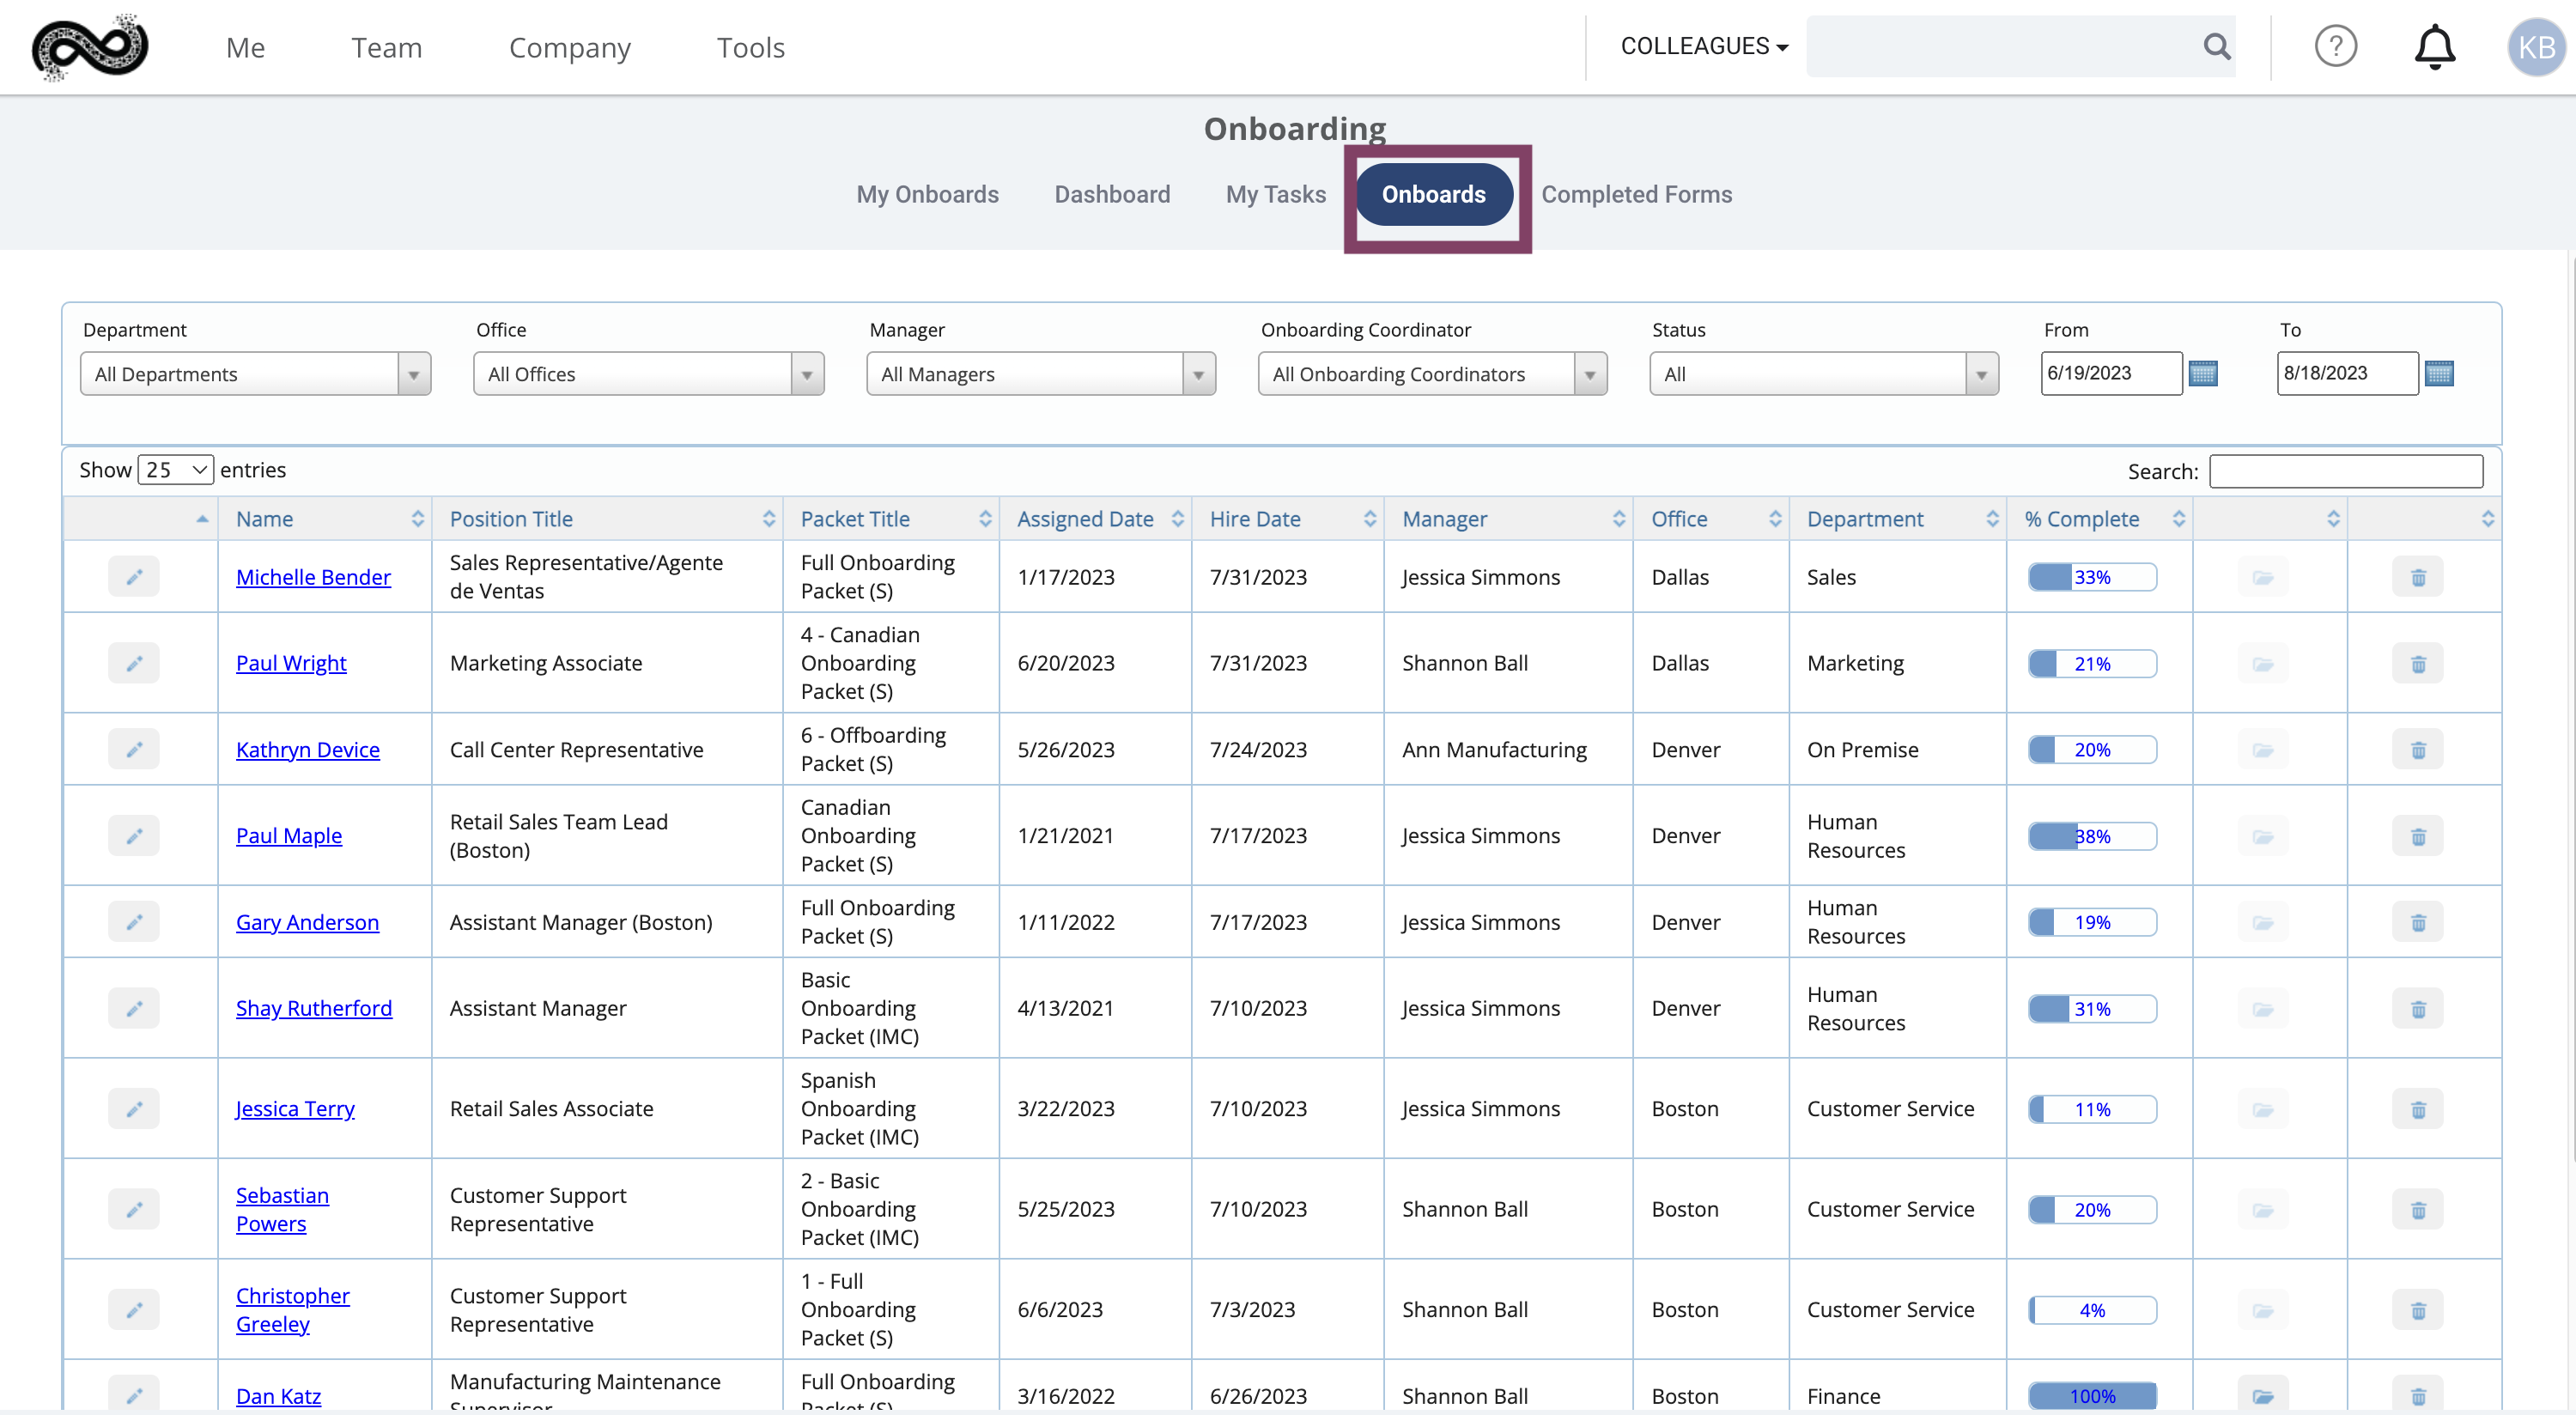Sort table by Position Title column
This screenshot has height=1415, width=2576.
pos(607,519)
